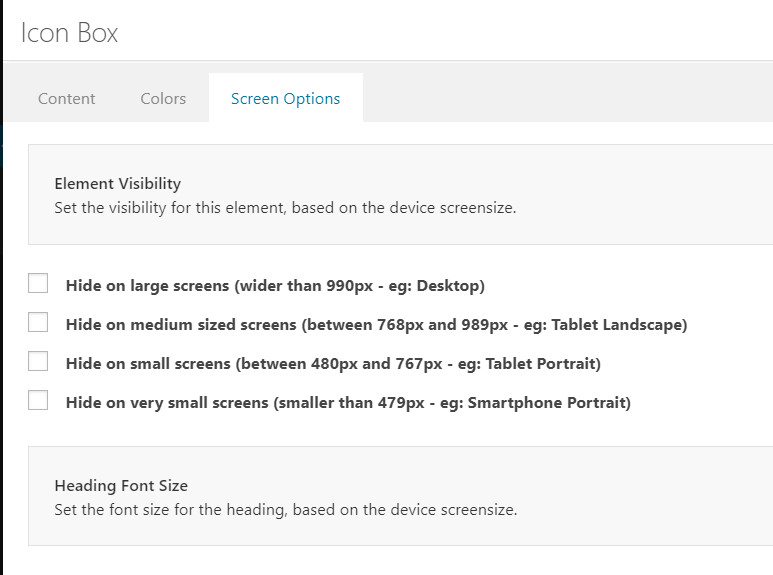The width and height of the screenshot is (773, 575).
Task: Click the Tablet Landscape medium screens label
Action: point(376,324)
